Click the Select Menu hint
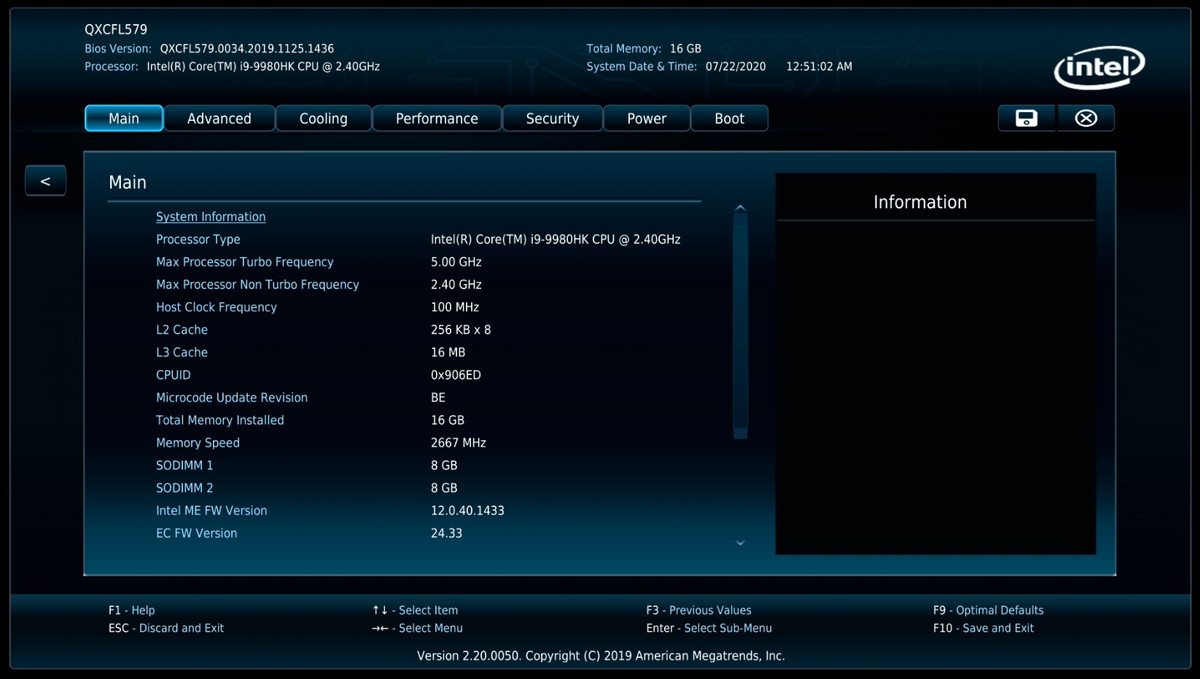 coord(417,628)
